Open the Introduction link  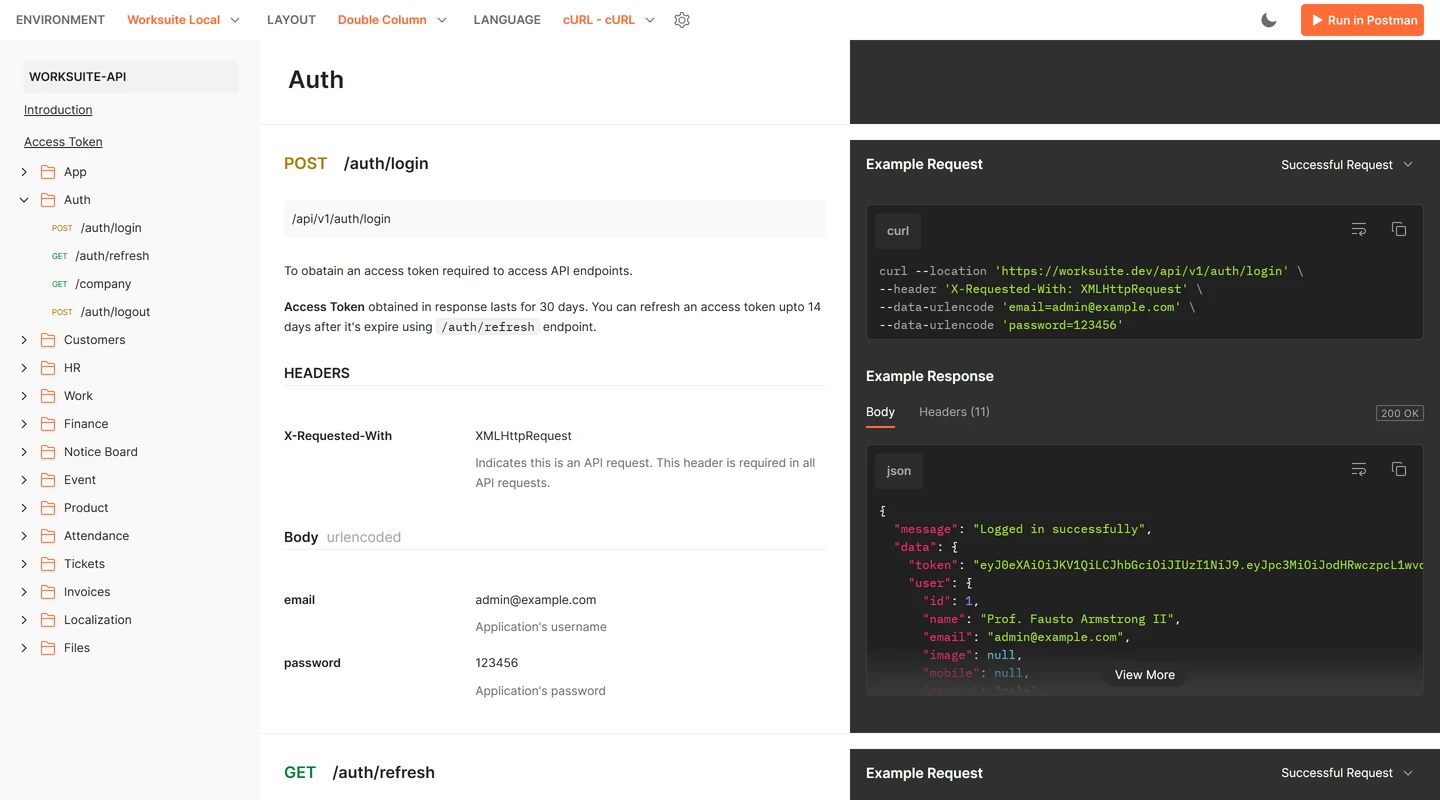(58, 110)
